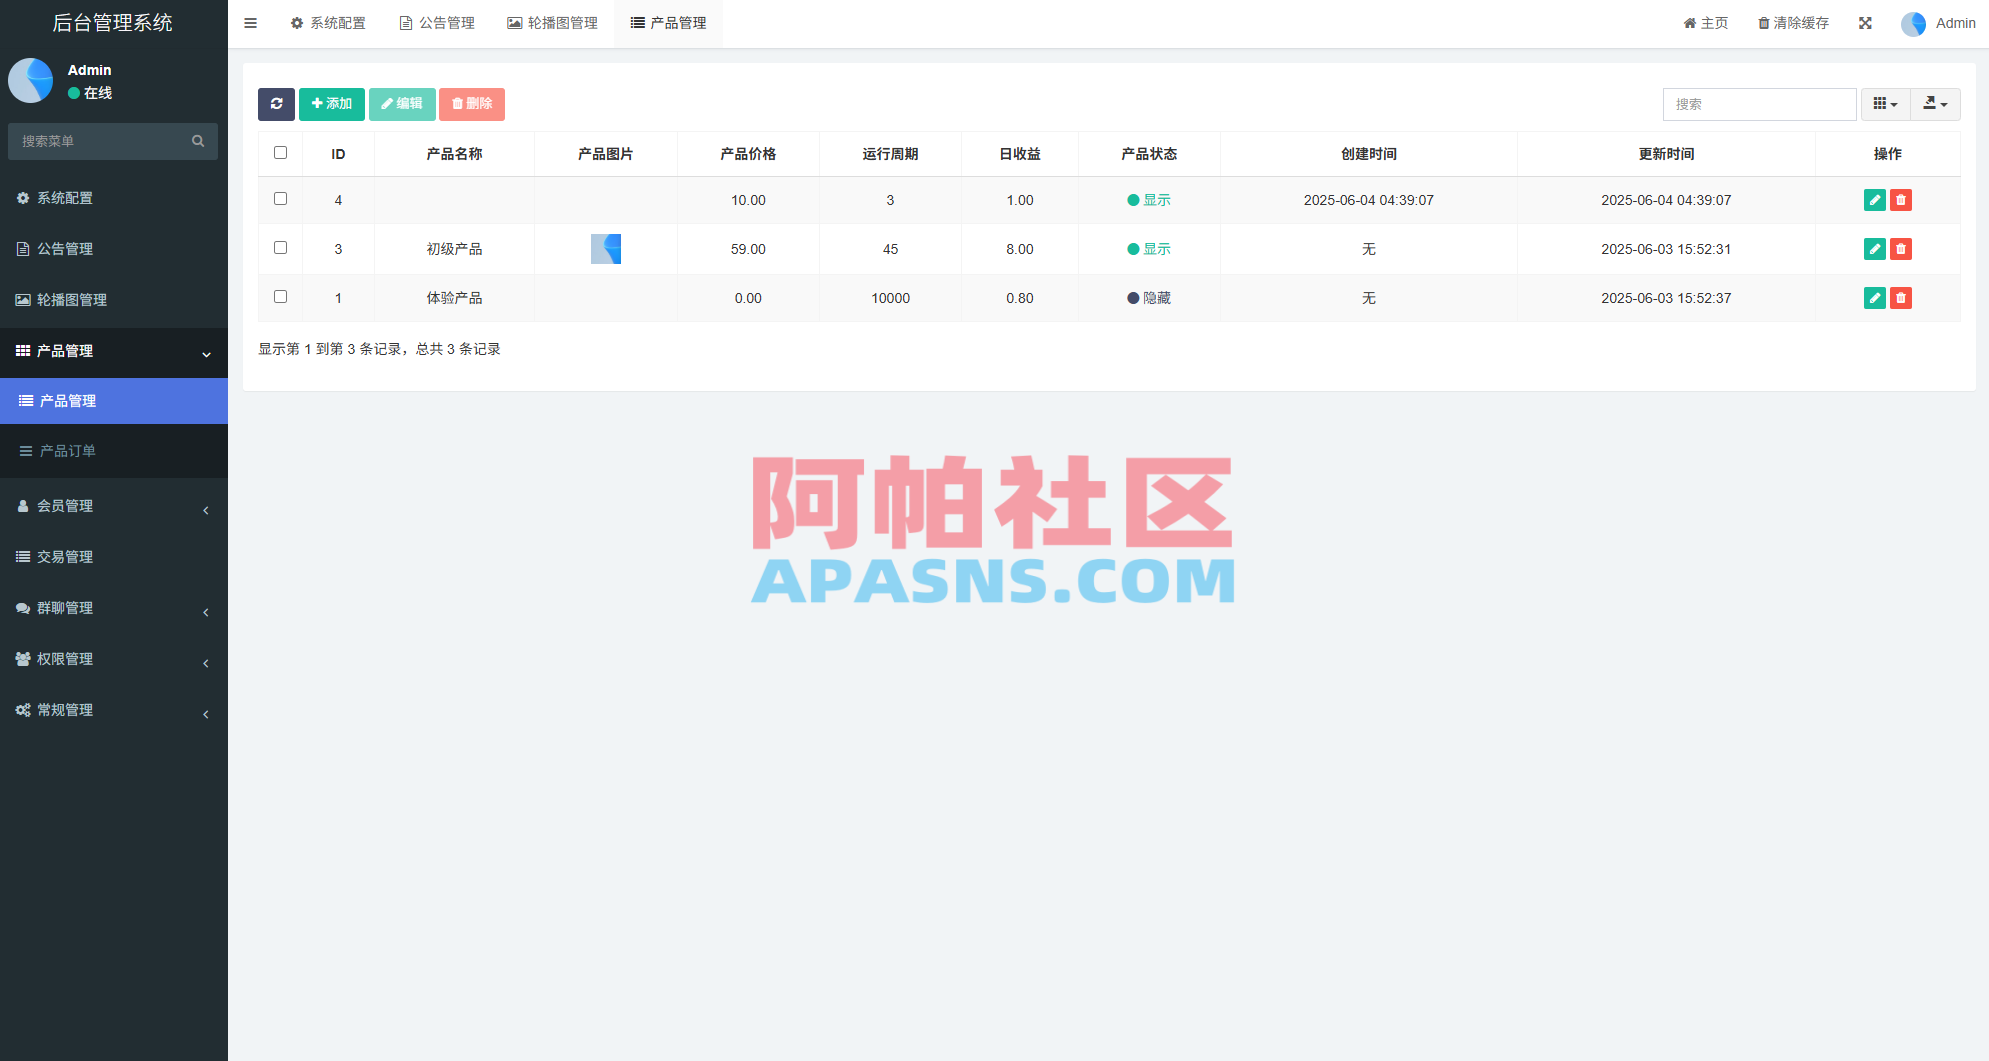Click inside the 搜索 search field

1759,104
